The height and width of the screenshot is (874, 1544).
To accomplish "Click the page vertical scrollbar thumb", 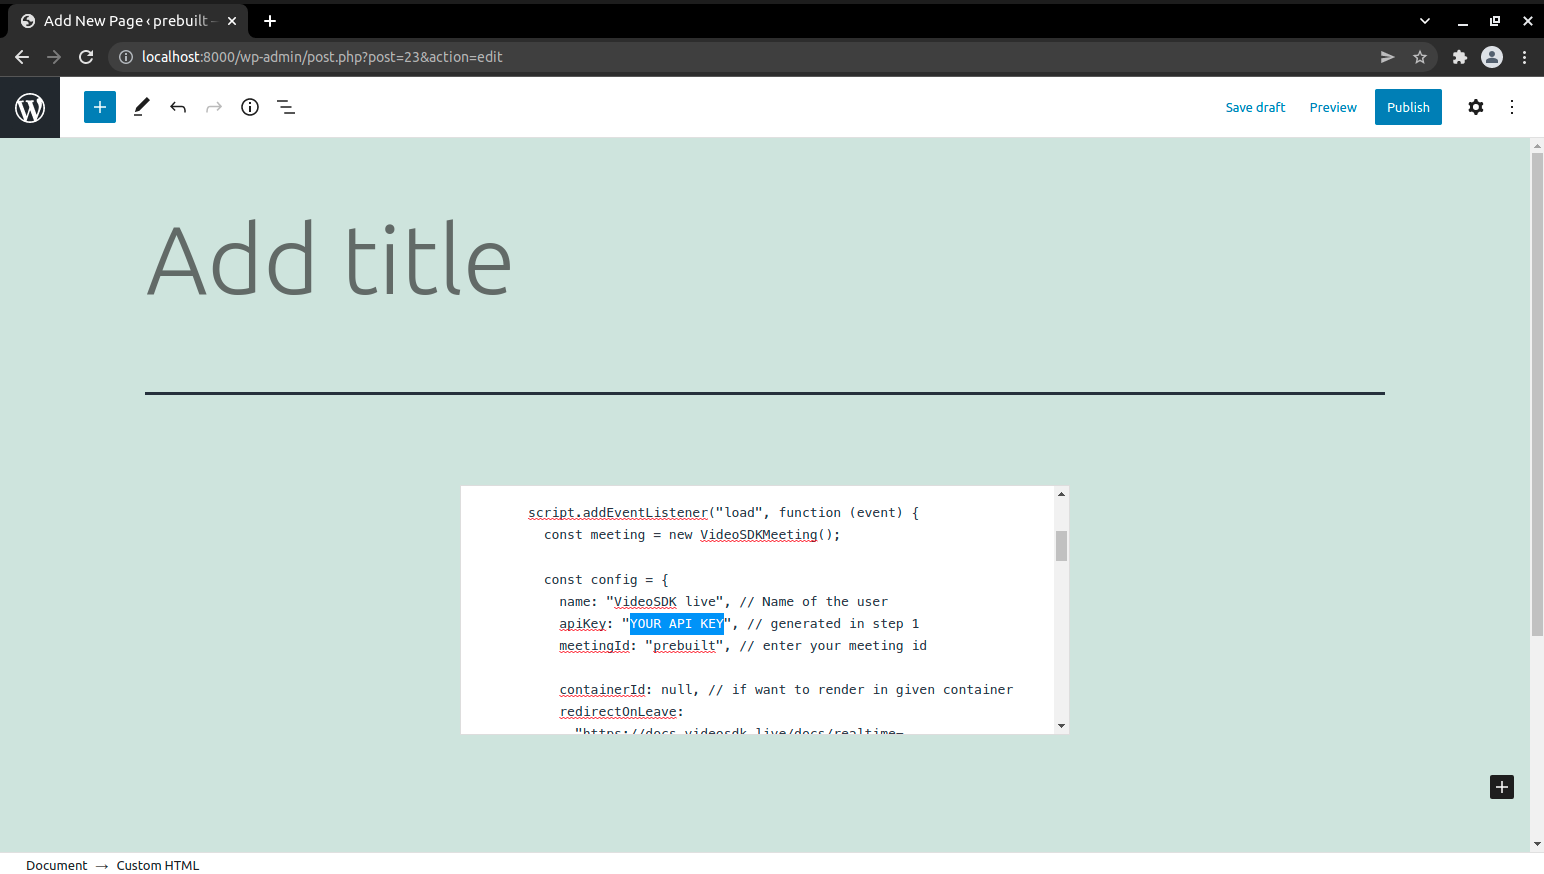I will point(1537,394).
